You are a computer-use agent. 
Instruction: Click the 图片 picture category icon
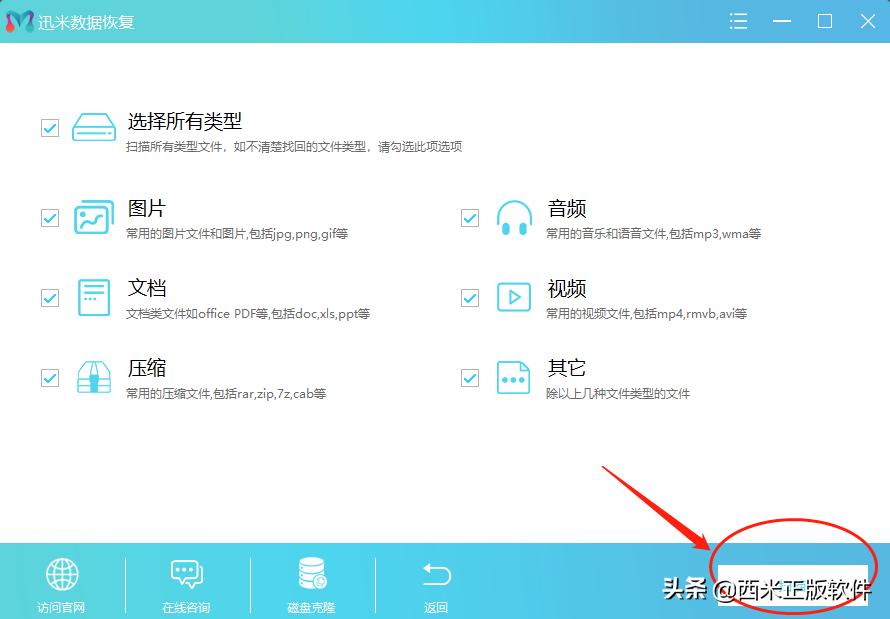tap(93, 217)
